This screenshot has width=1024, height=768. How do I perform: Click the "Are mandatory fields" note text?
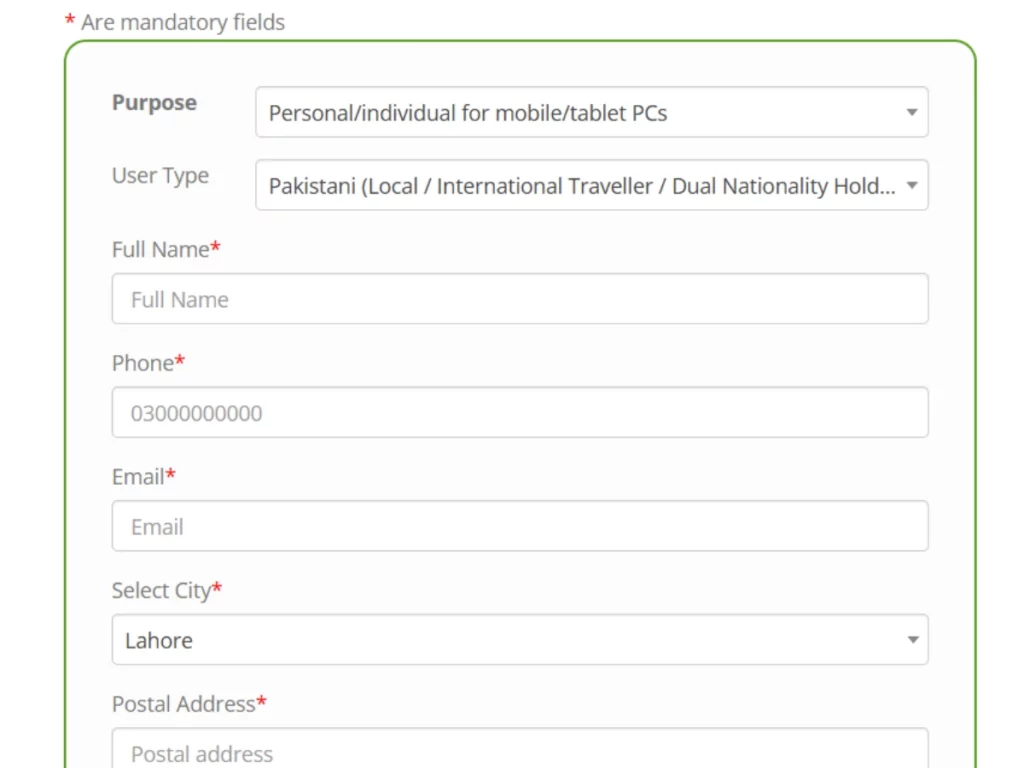183,22
